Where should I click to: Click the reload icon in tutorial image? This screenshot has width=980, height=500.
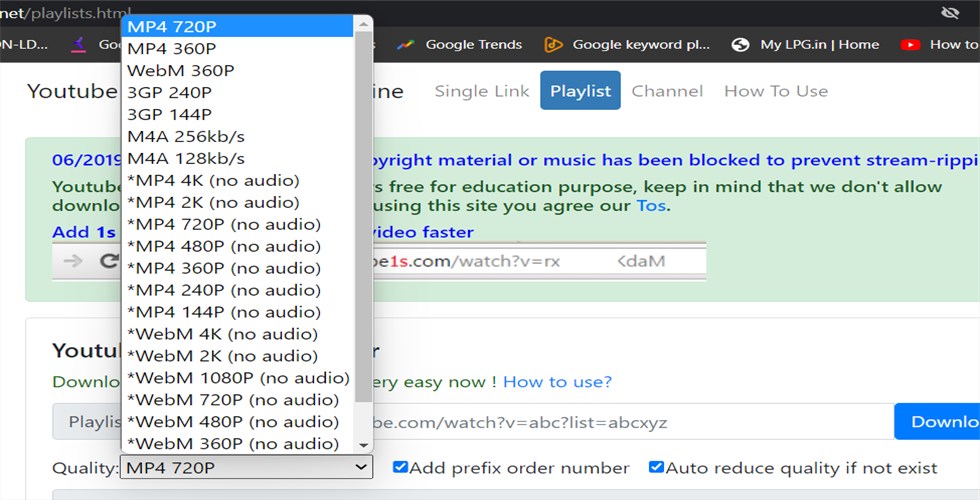click(x=108, y=261)
